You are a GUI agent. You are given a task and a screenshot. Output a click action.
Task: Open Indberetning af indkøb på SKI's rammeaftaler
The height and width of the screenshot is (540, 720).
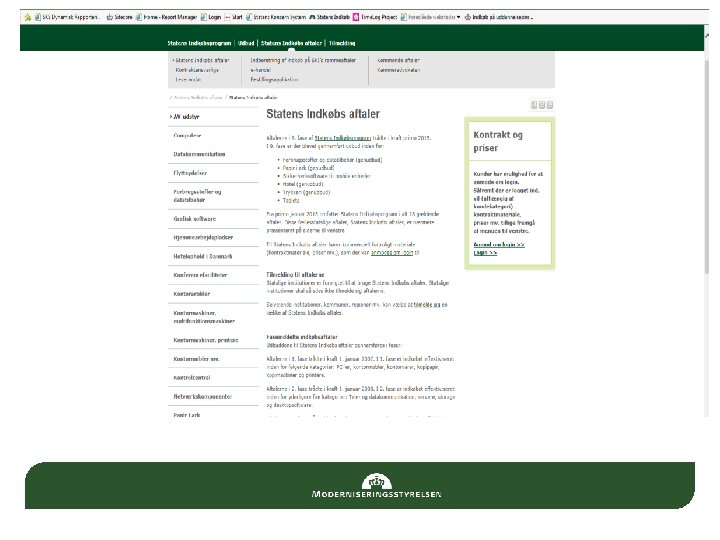[303, 60]
